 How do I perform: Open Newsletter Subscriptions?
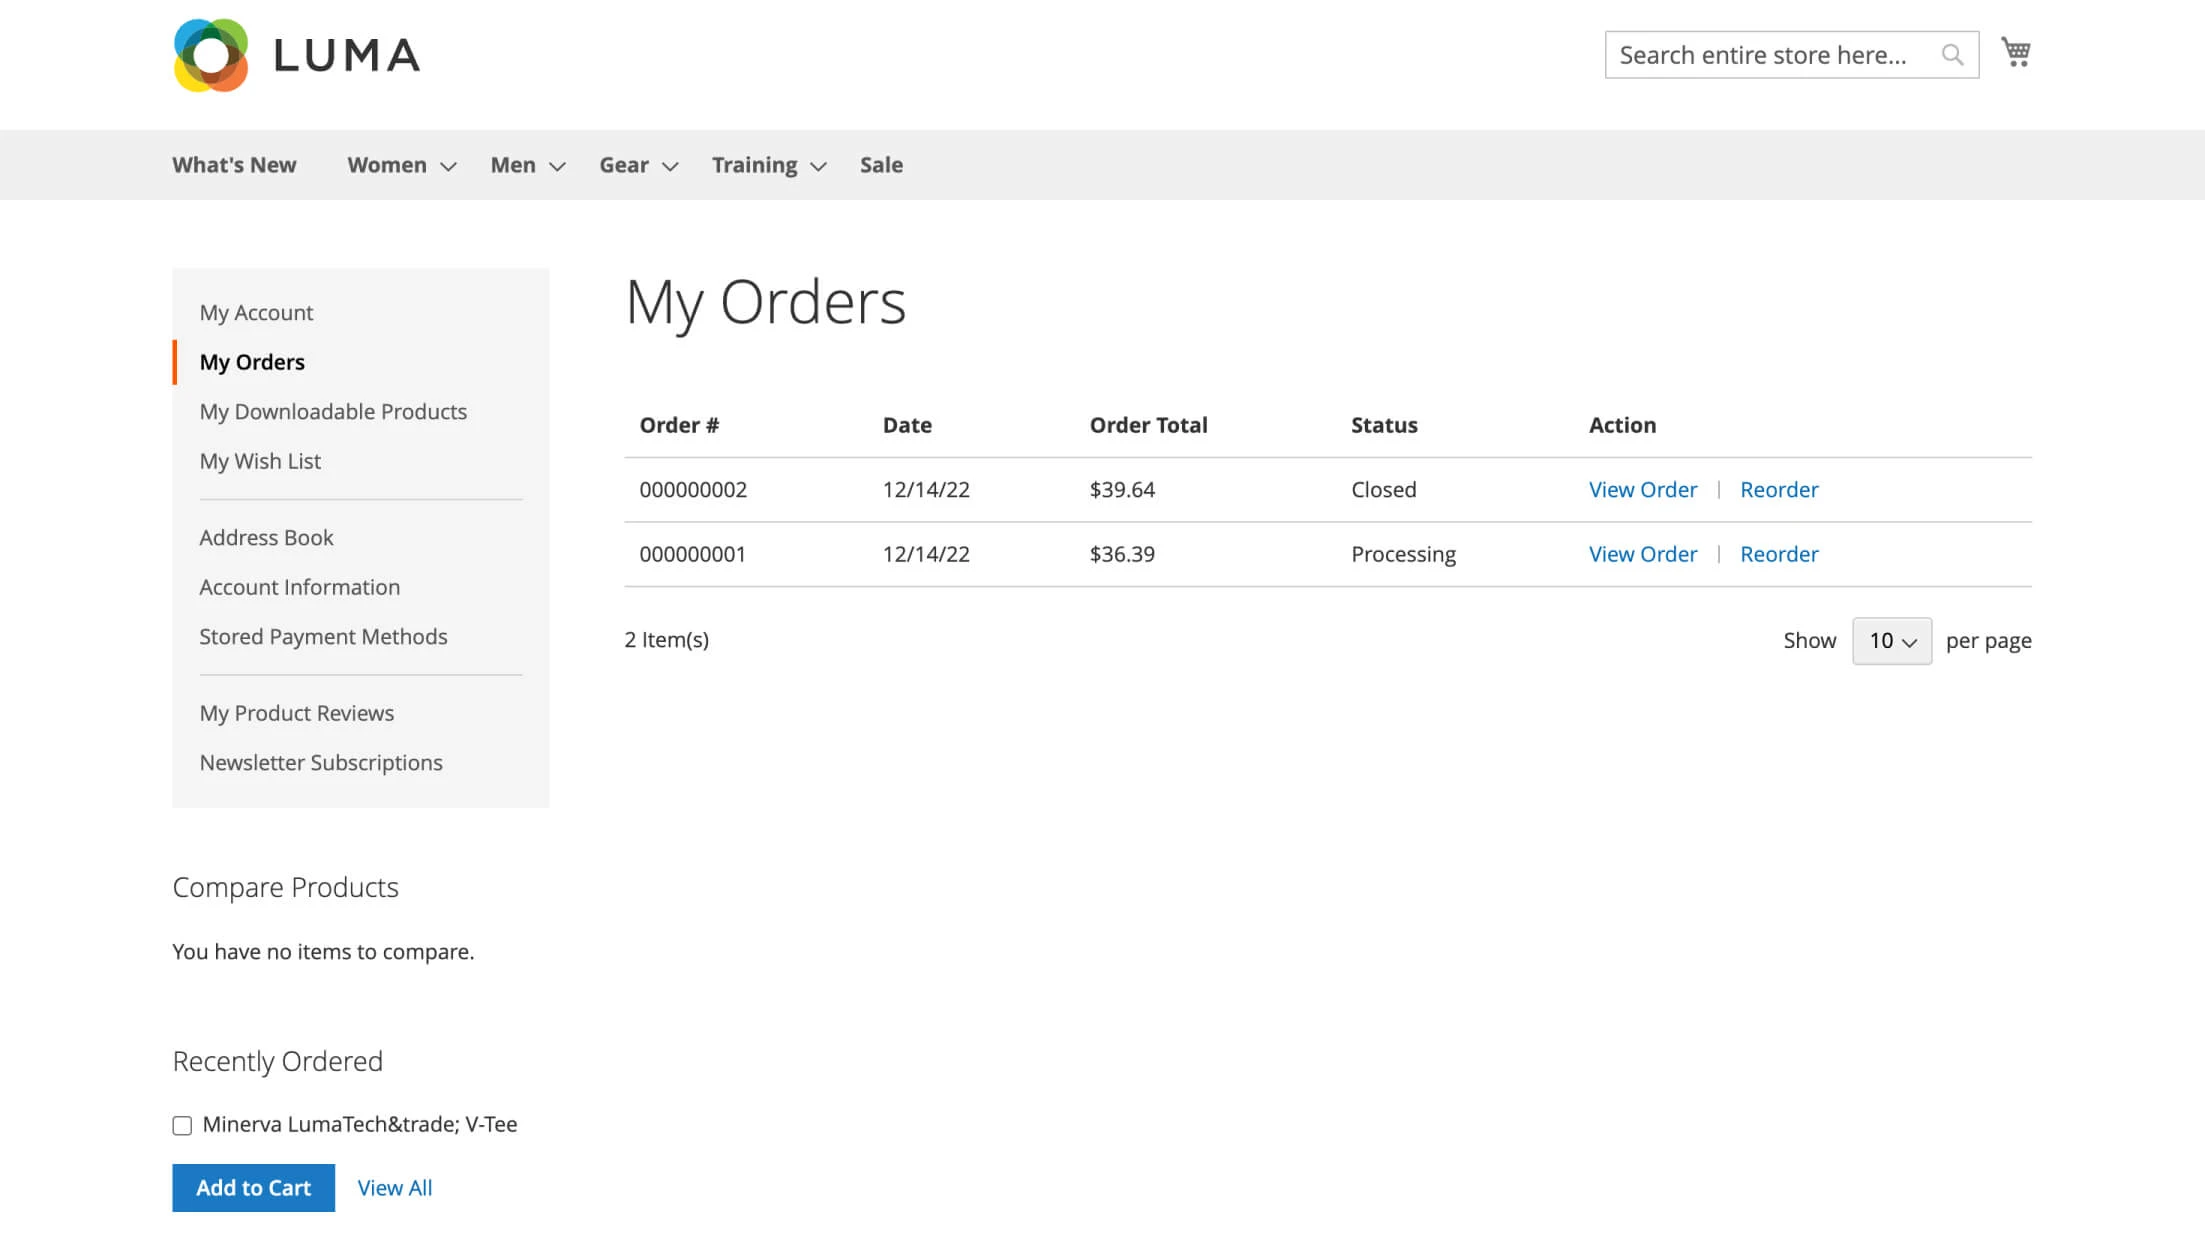(321, 762)
